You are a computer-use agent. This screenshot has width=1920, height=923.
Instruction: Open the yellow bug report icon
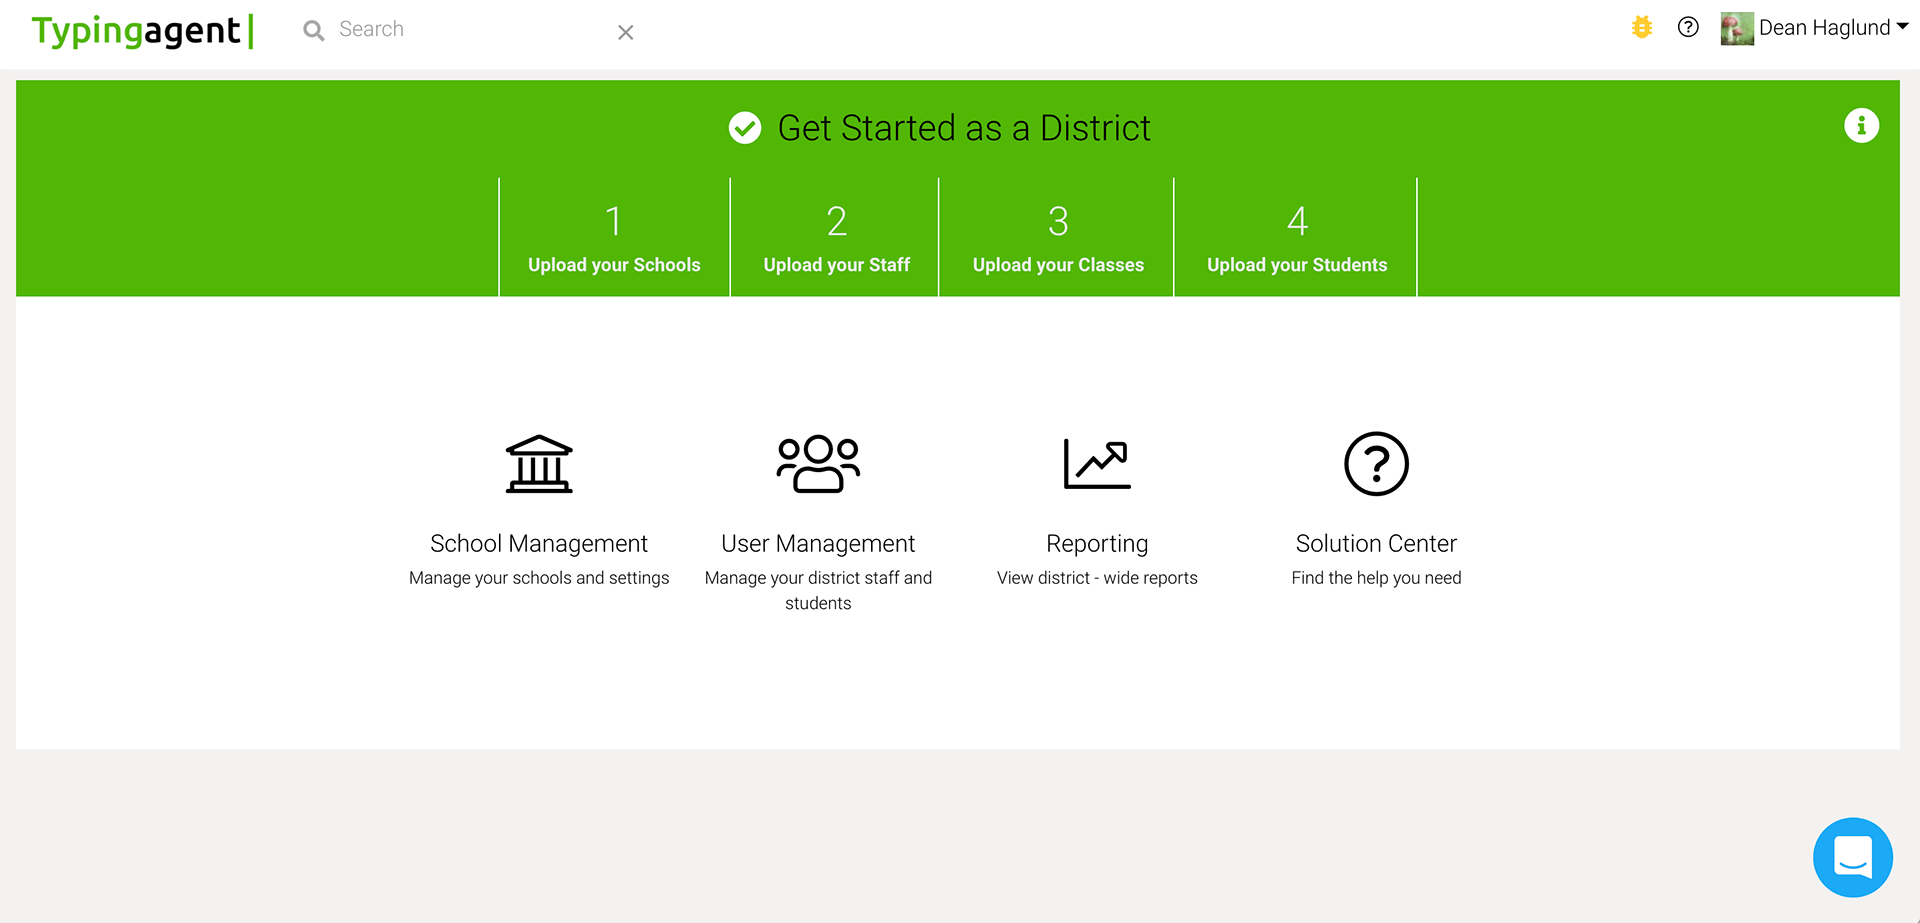(x=1642, y=27)
